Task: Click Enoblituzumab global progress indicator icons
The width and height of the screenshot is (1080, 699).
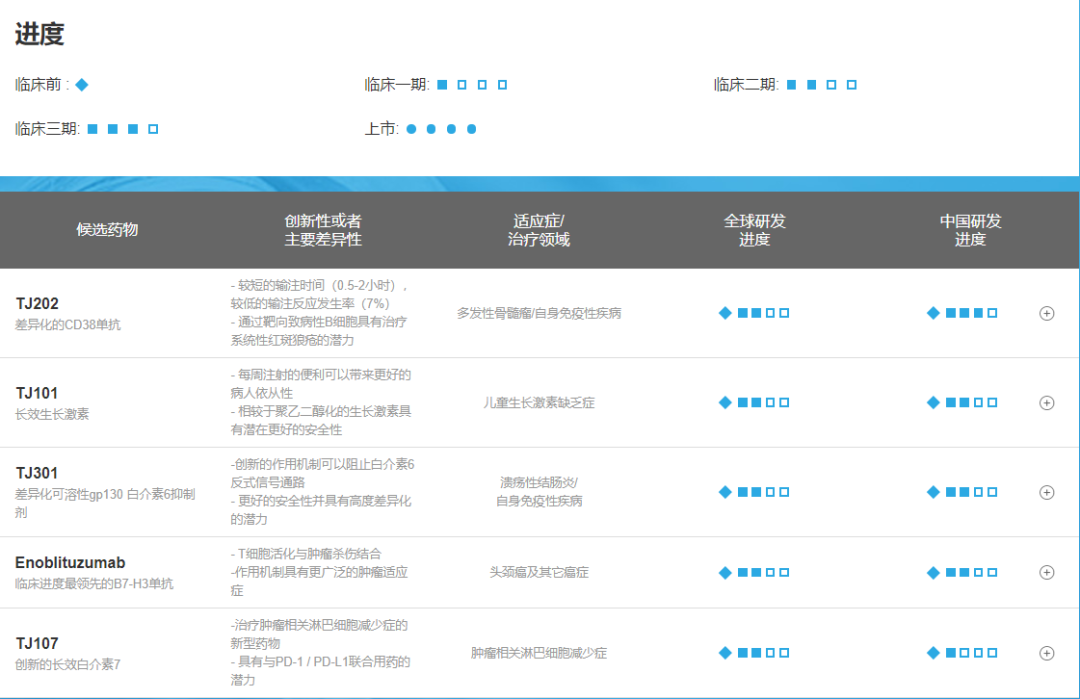Action: click(754, 573)
